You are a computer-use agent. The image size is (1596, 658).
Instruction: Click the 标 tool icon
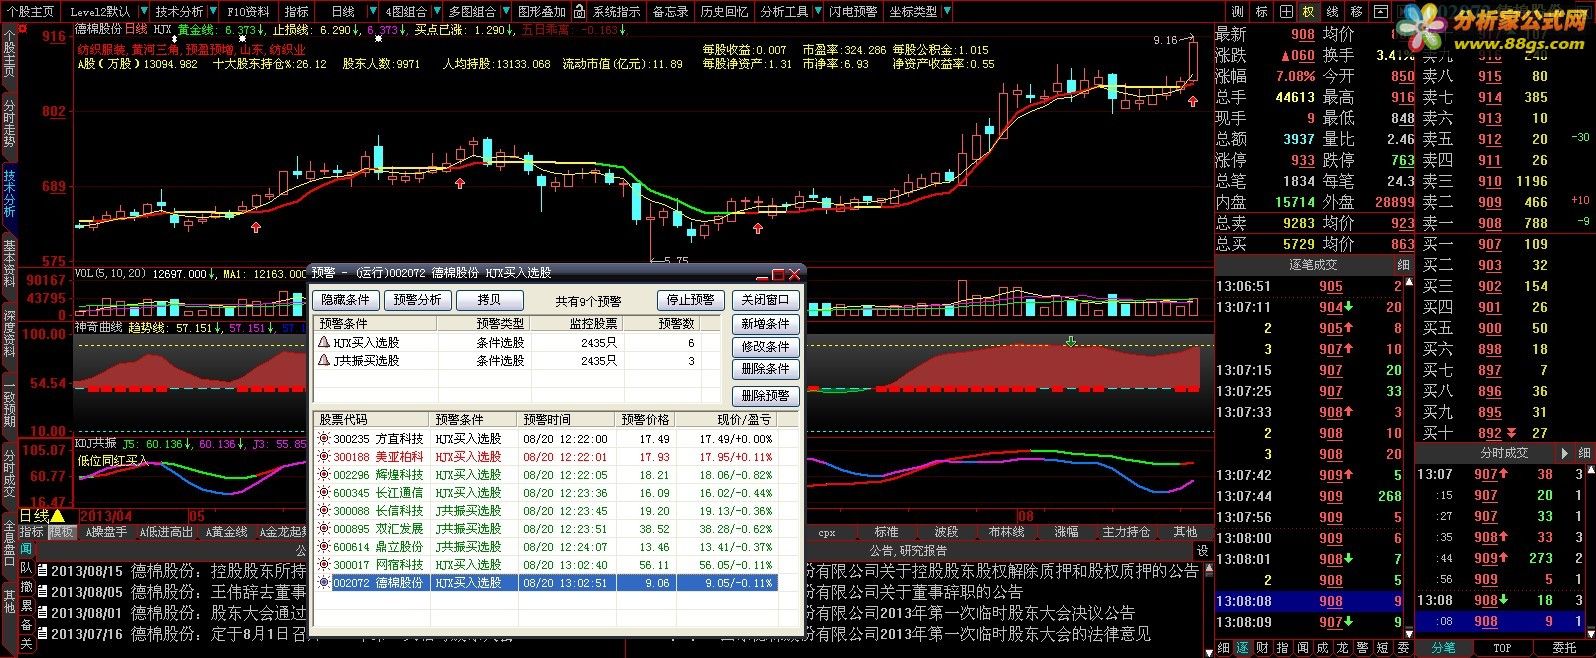coord(1261,11)
